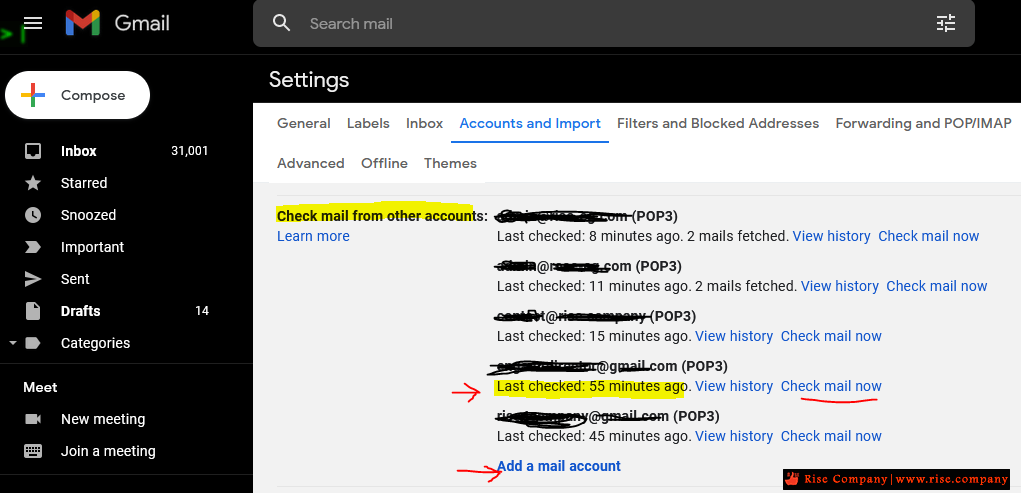Check mail now for account checked 55 minutes ago
The width and height of the screenshot is (1021, 493).
pos(831,386)
